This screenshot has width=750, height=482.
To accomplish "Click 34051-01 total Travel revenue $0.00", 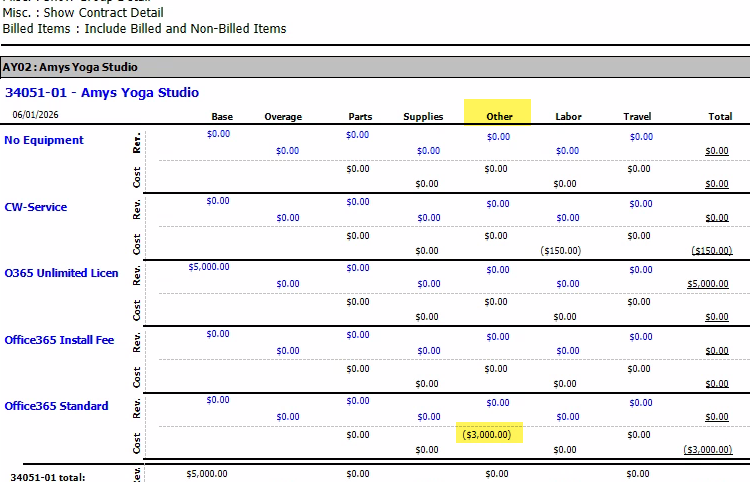I will (638, 474).
